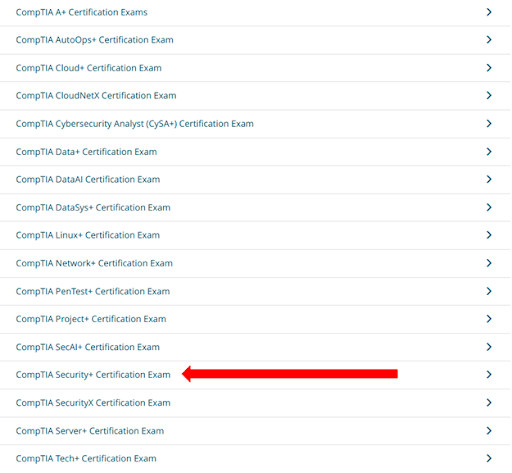This screenshot has height=473, width=512.
Task: Click the Project+ row arrow icon
Action: point(489,319)
